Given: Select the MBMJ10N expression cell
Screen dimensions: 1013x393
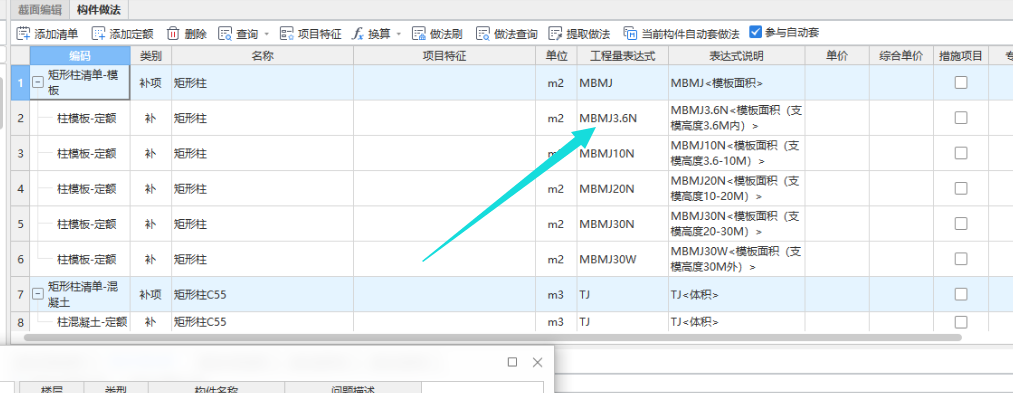Looking at the screenshot, I should [623, 153].
